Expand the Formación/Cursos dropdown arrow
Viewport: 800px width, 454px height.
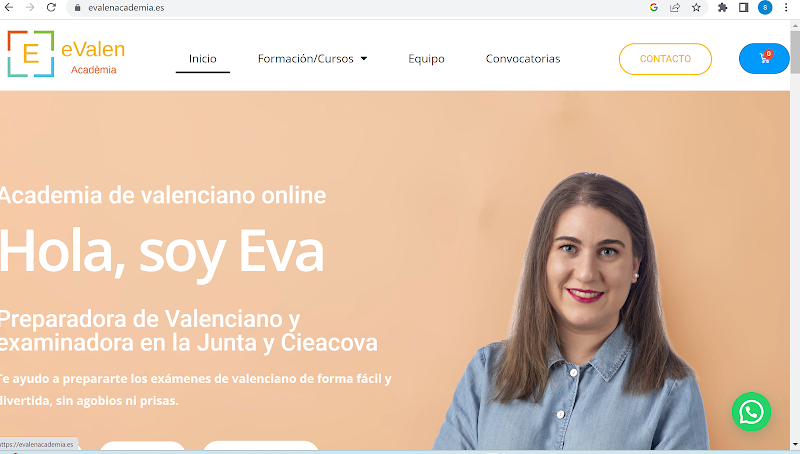click(364, 59)
